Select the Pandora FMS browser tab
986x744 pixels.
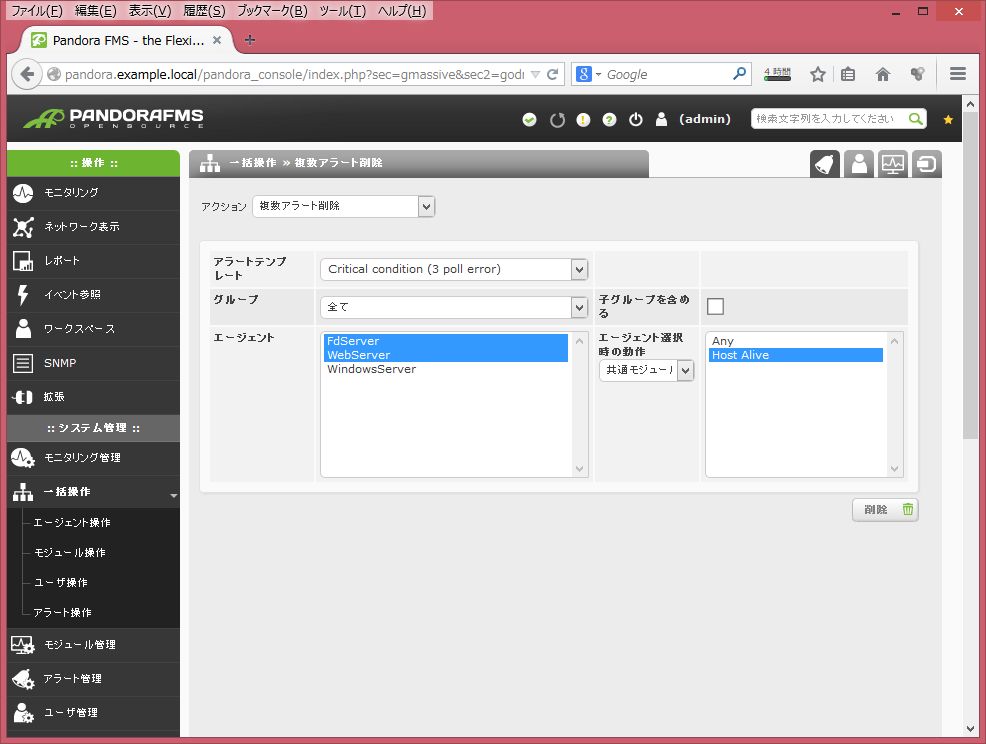point(126,40)
